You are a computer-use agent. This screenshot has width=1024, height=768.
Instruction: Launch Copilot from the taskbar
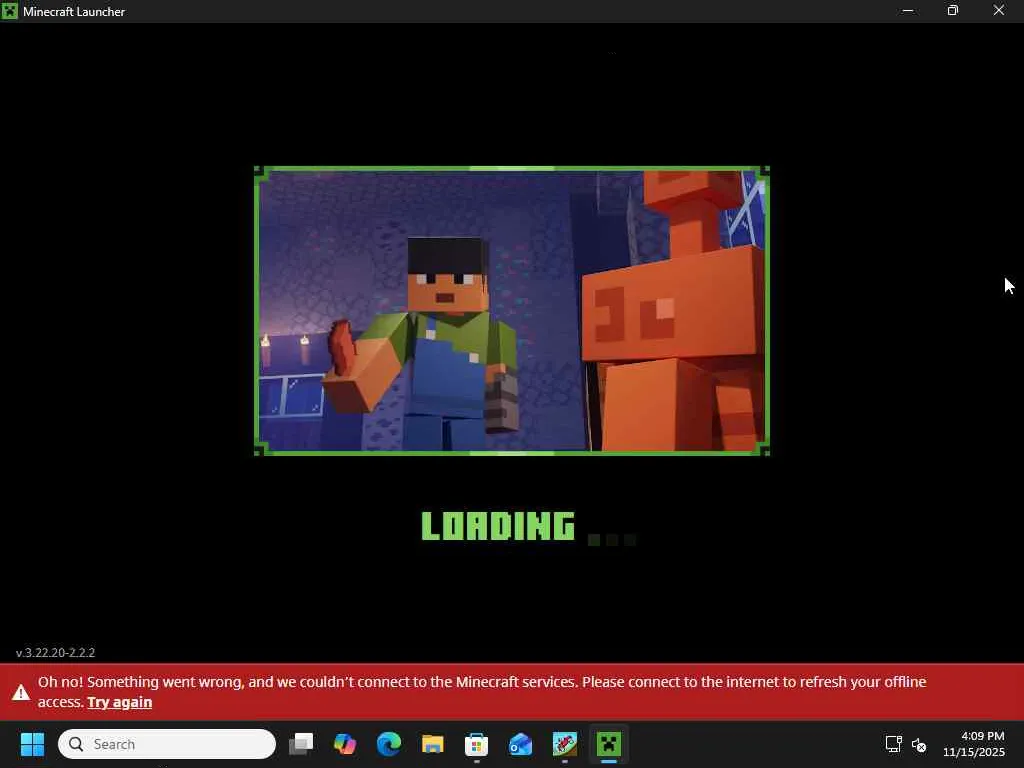tap(345, 744)
